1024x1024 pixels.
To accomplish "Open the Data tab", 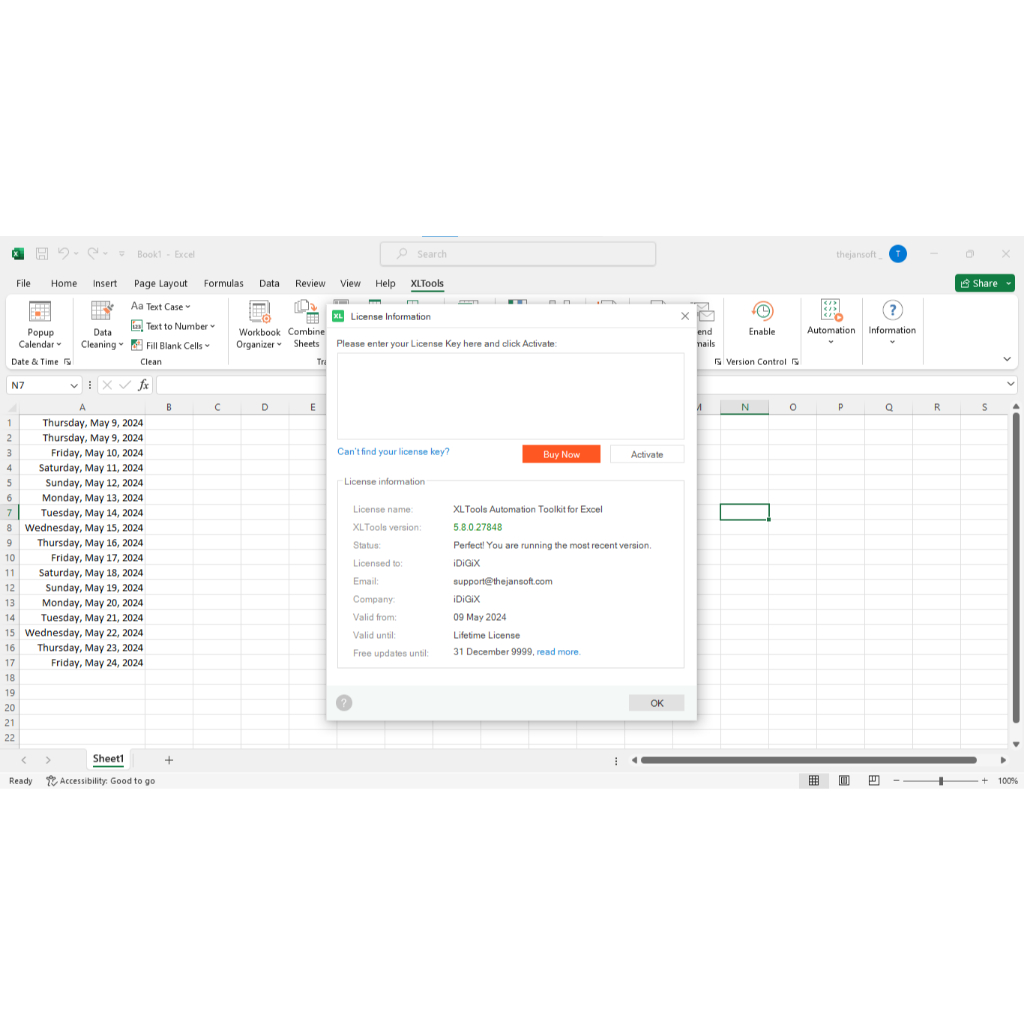I will (x=269, y=283).
